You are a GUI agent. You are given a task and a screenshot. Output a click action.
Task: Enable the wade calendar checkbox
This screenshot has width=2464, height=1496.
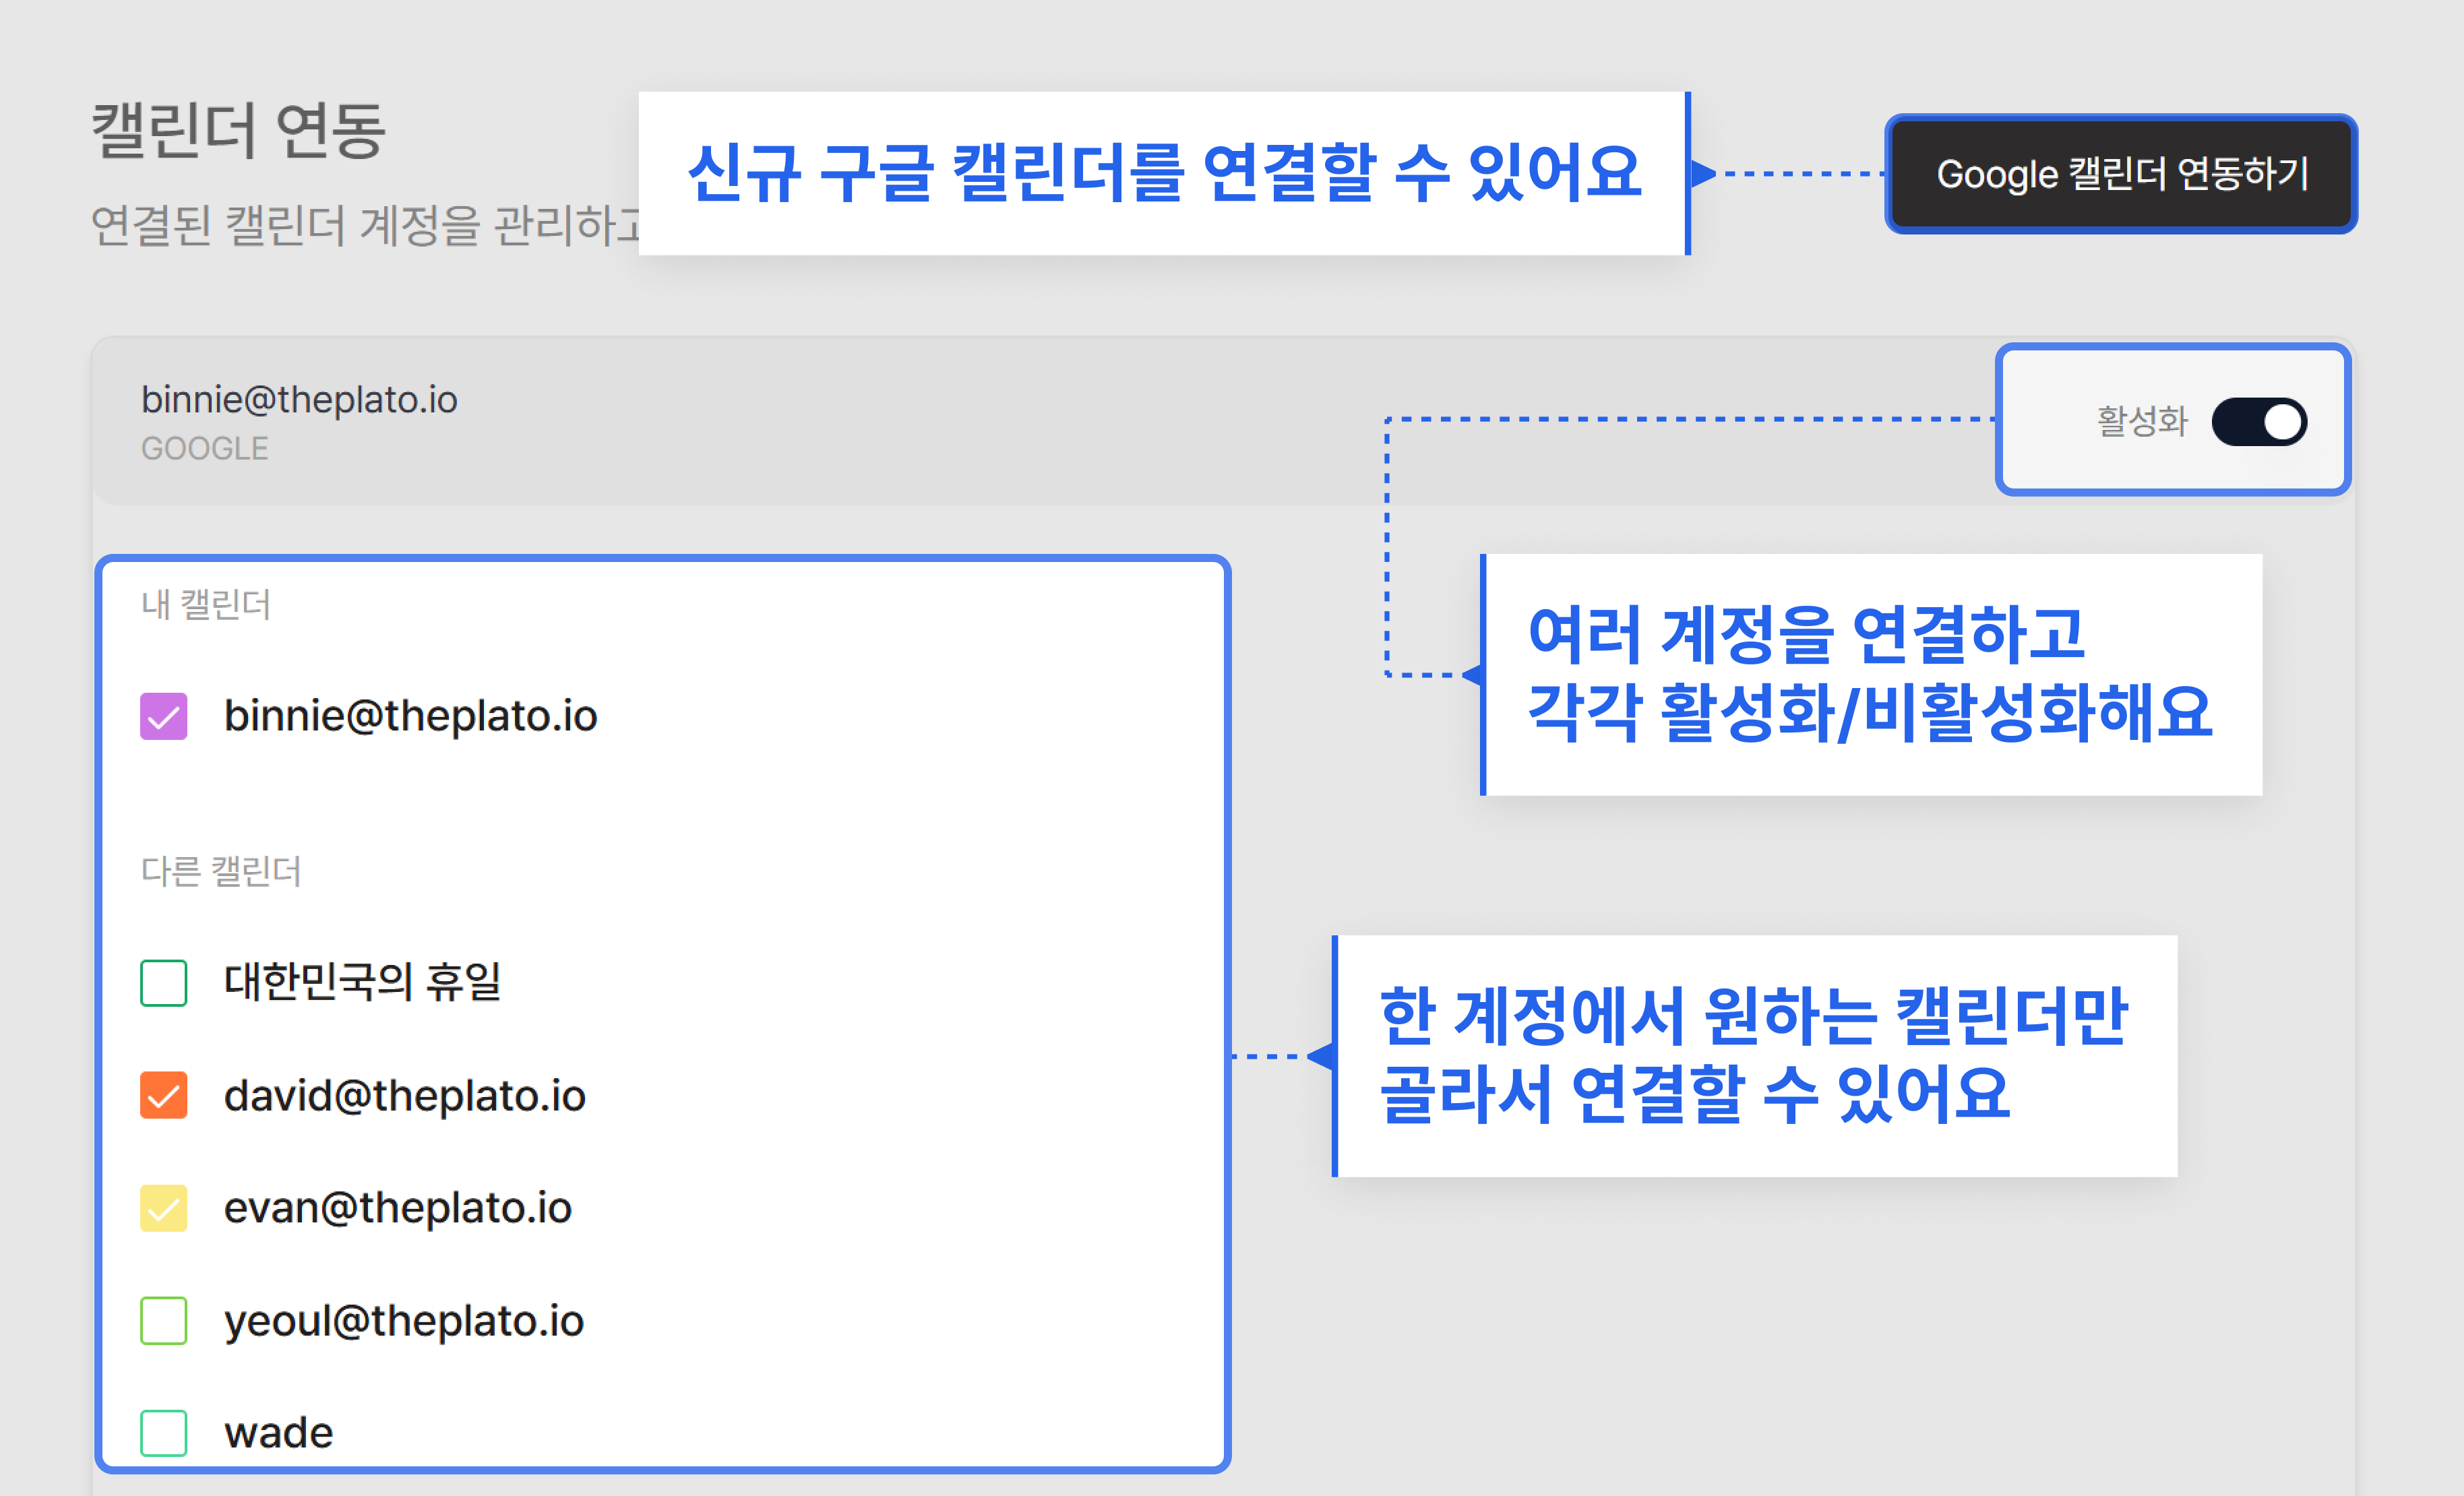pos(164,1432)
